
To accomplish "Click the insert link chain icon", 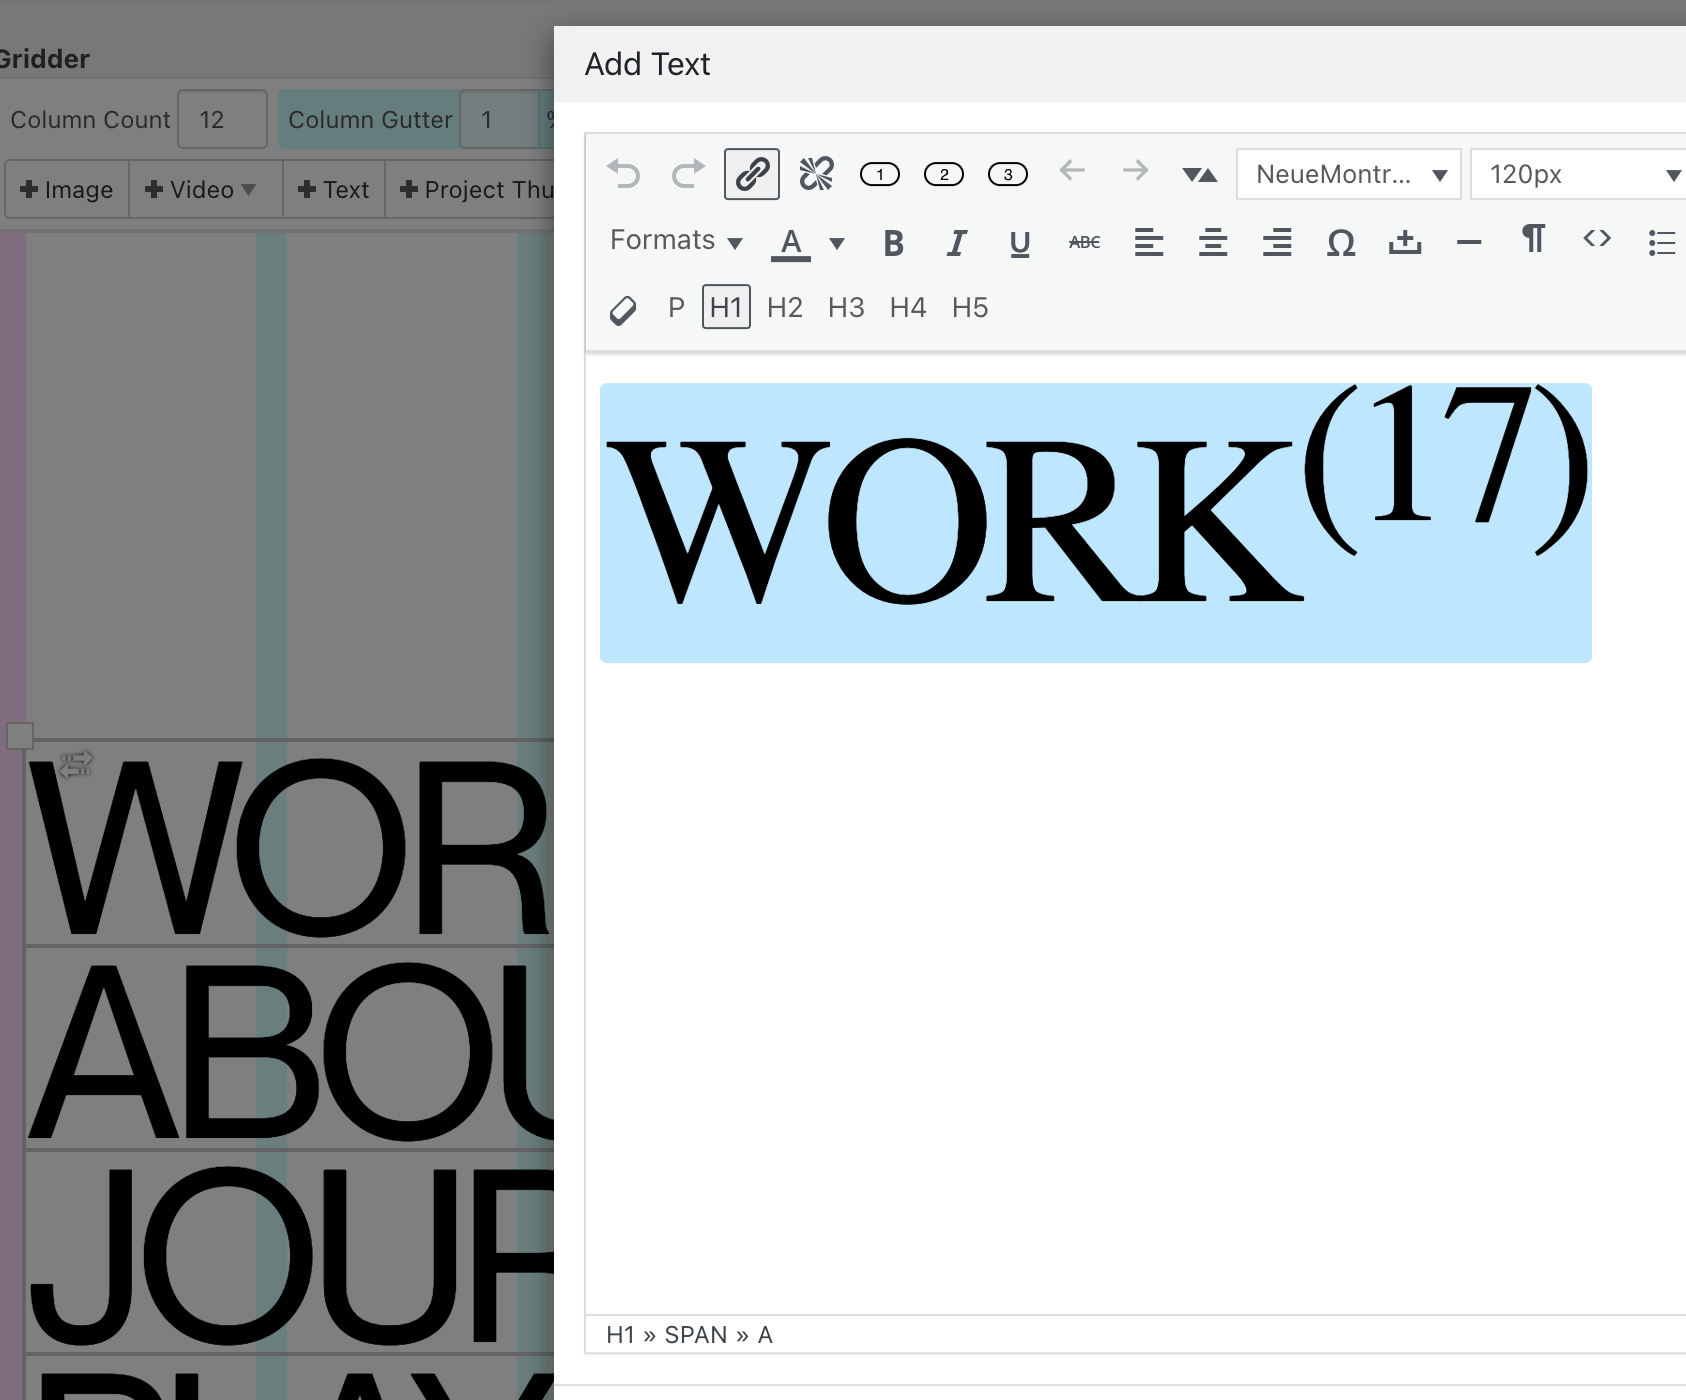I will point(752,174).
